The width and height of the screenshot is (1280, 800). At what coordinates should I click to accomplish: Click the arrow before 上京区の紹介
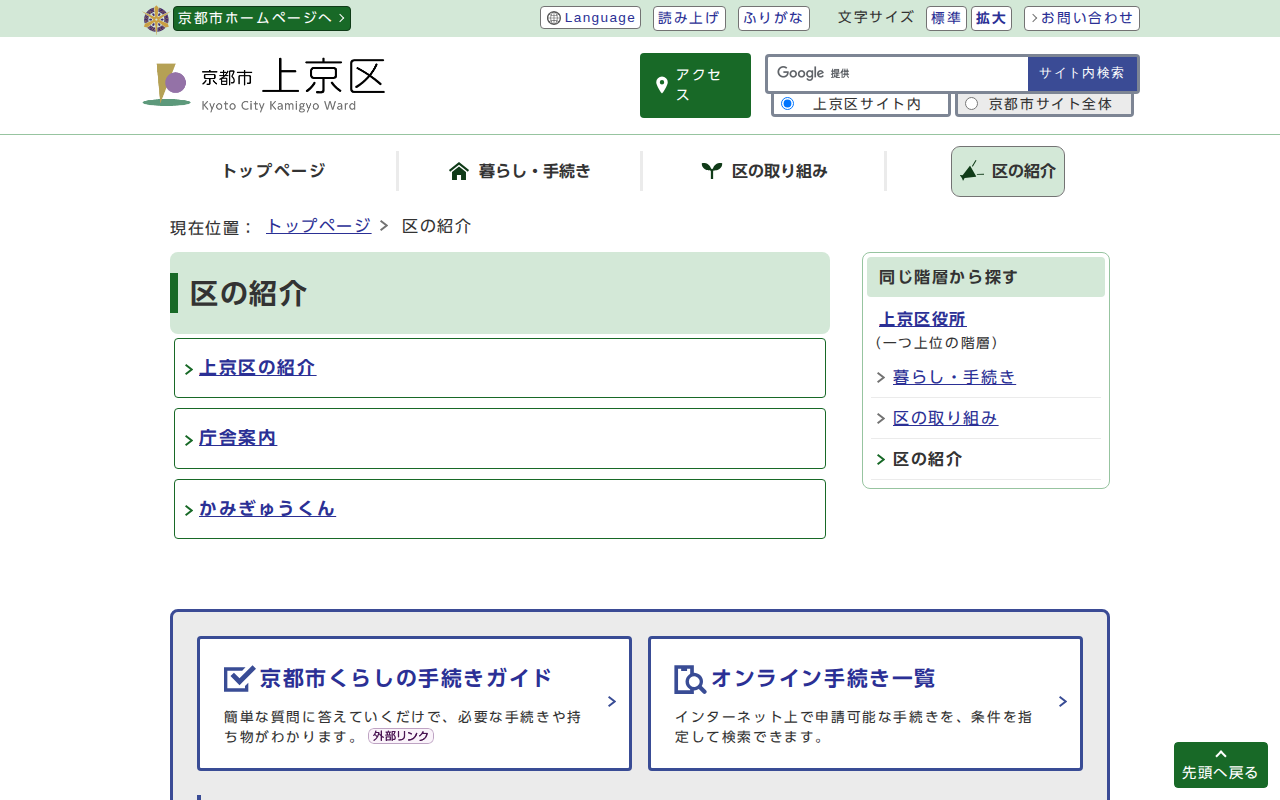coord(189,370)
